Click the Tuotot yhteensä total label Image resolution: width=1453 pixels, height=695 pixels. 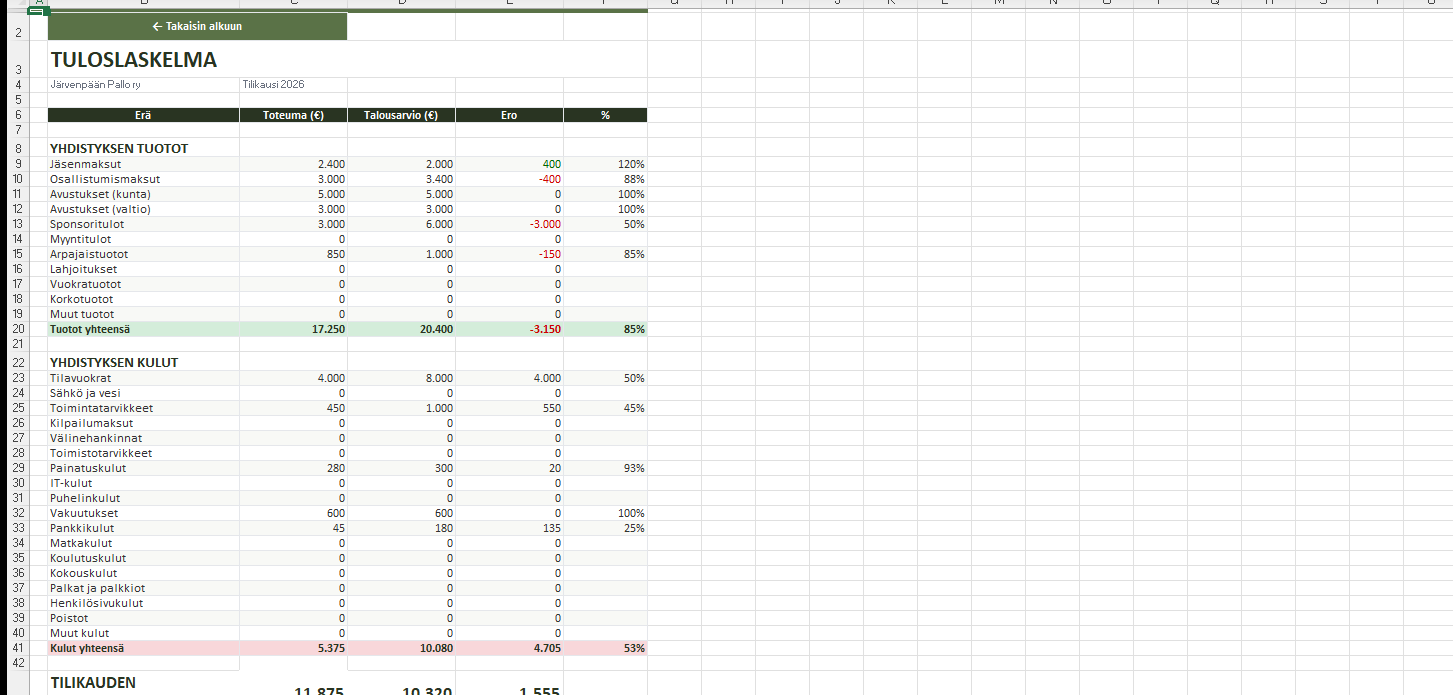(90, 329)
